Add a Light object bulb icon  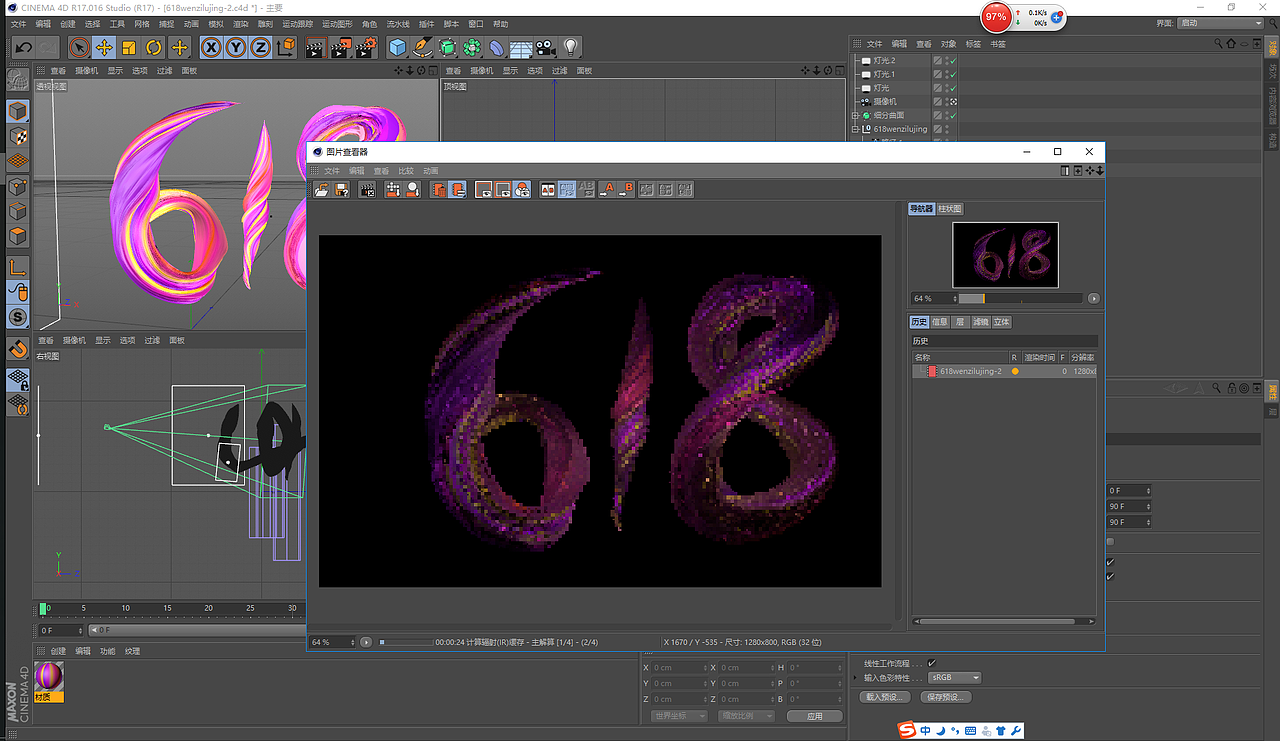pos(571,47)
